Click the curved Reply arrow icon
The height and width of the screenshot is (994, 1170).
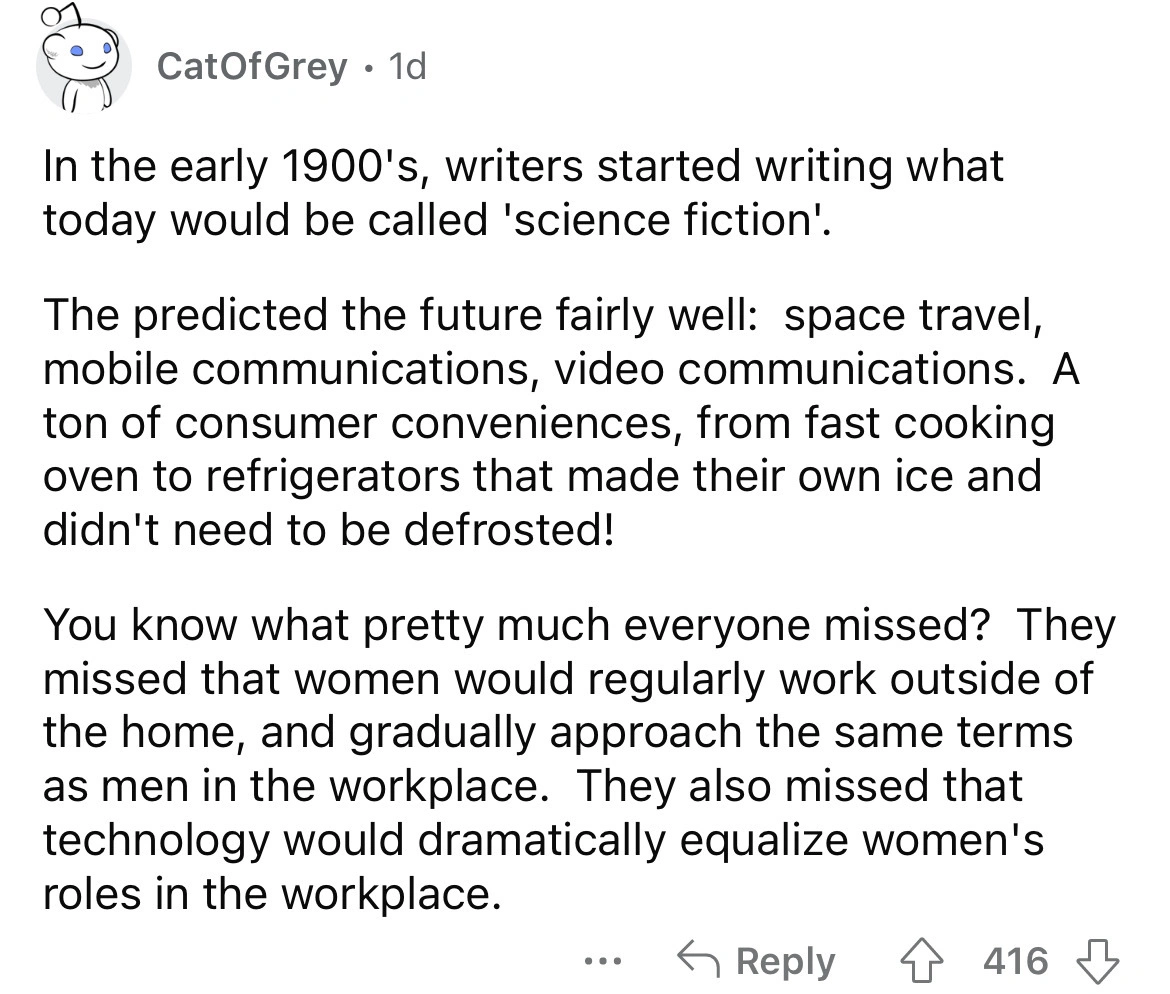click(700, 961)
